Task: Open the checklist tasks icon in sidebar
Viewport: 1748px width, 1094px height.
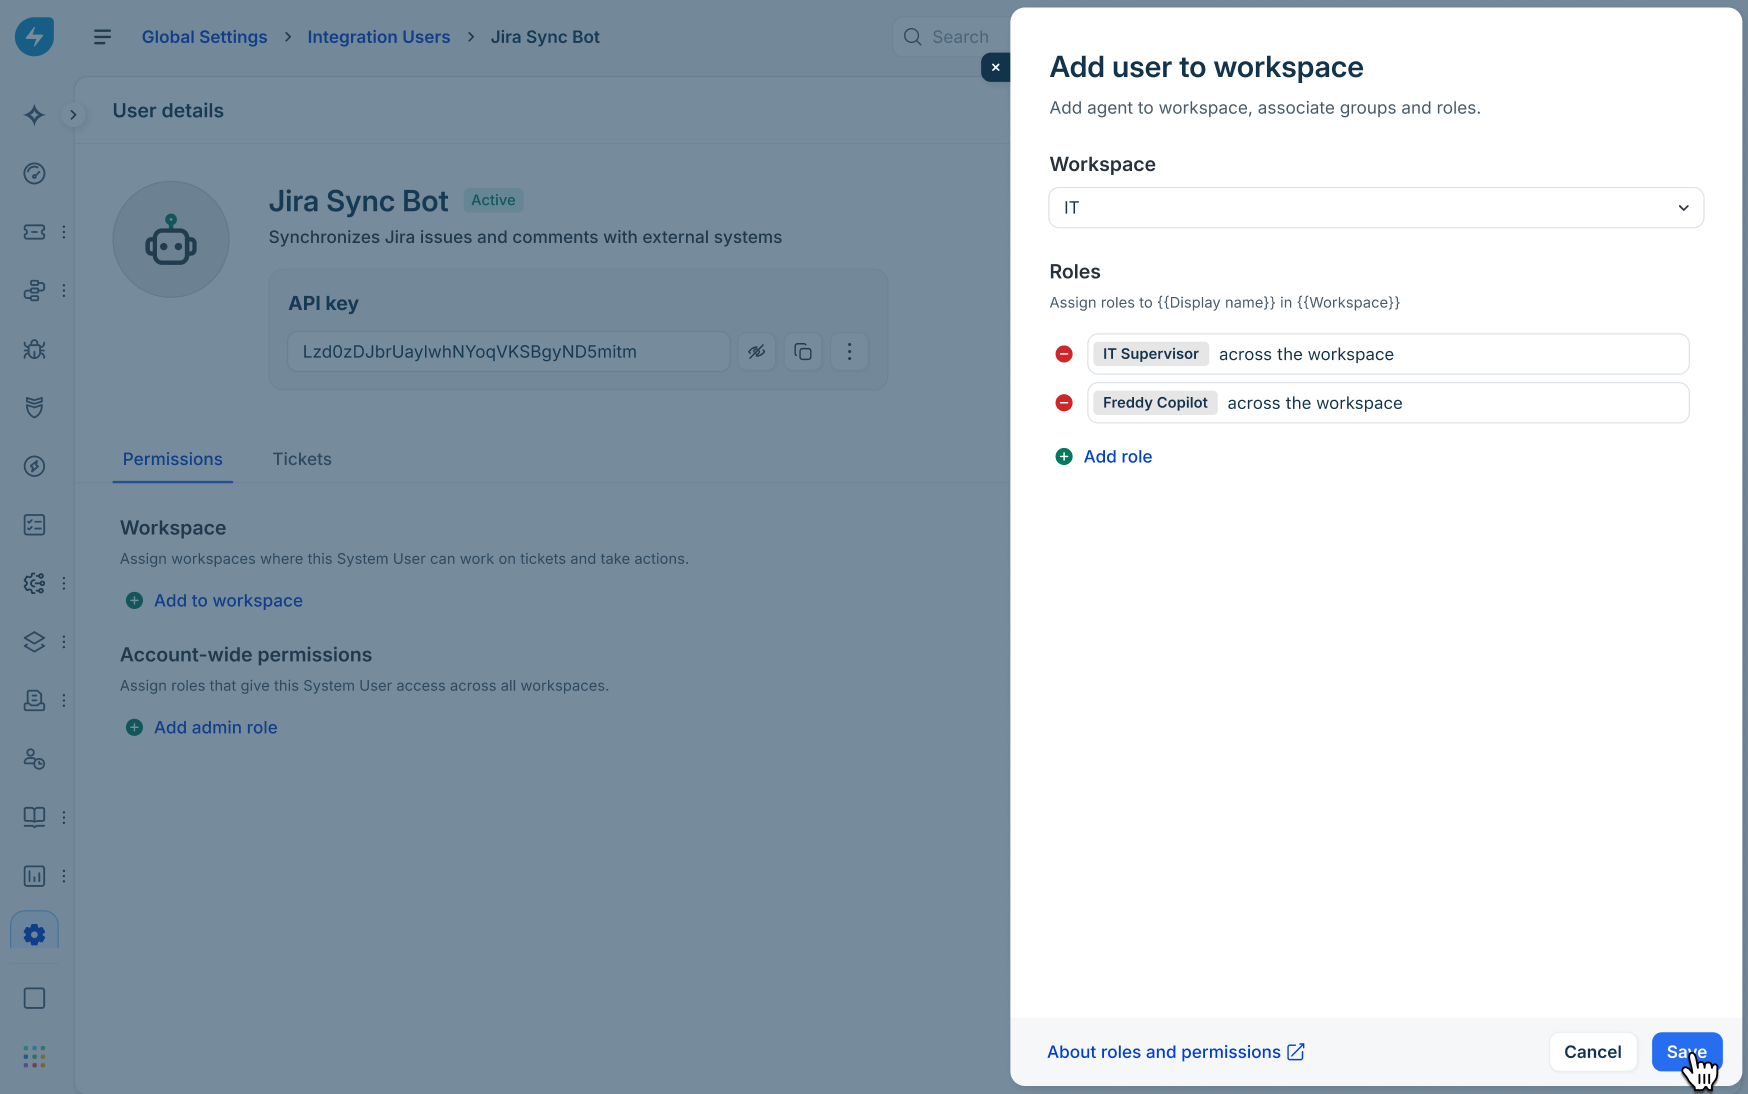Action: coord(34,525)
